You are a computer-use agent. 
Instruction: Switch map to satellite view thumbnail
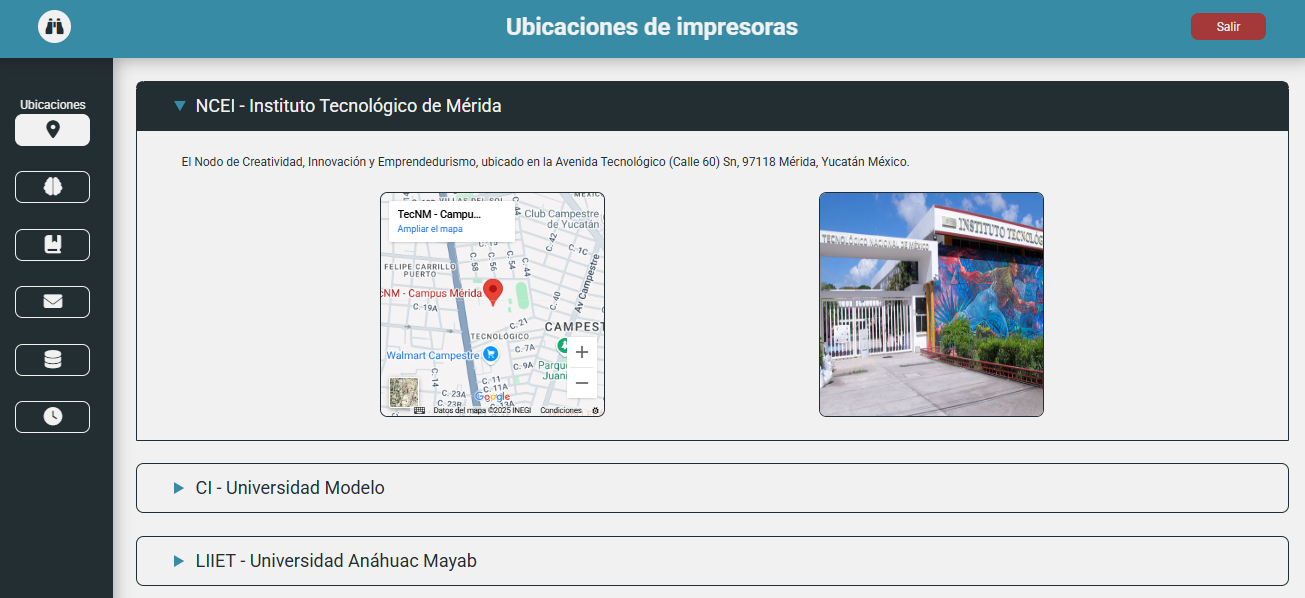[x=404, y=392]
